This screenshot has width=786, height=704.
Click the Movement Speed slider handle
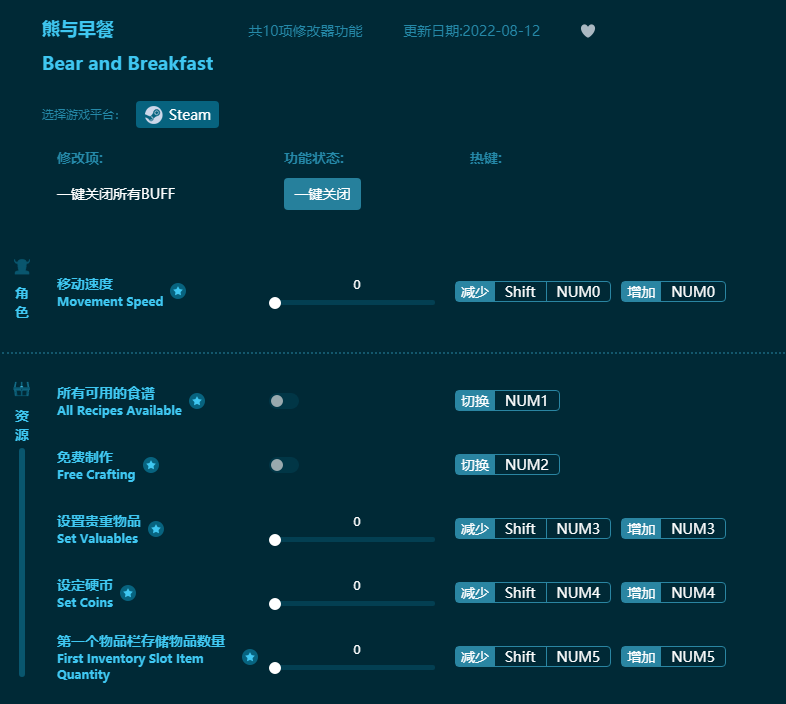[275, 303]
